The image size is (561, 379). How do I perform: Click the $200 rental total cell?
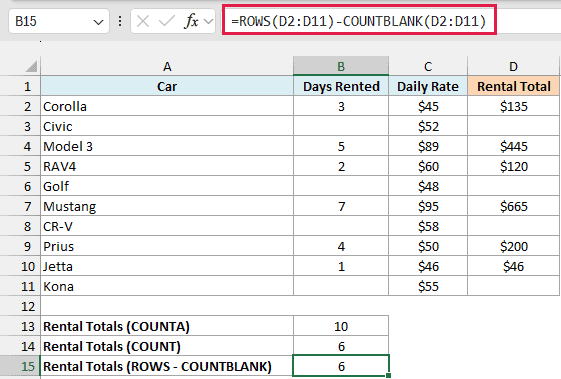[x=513, y=247]
